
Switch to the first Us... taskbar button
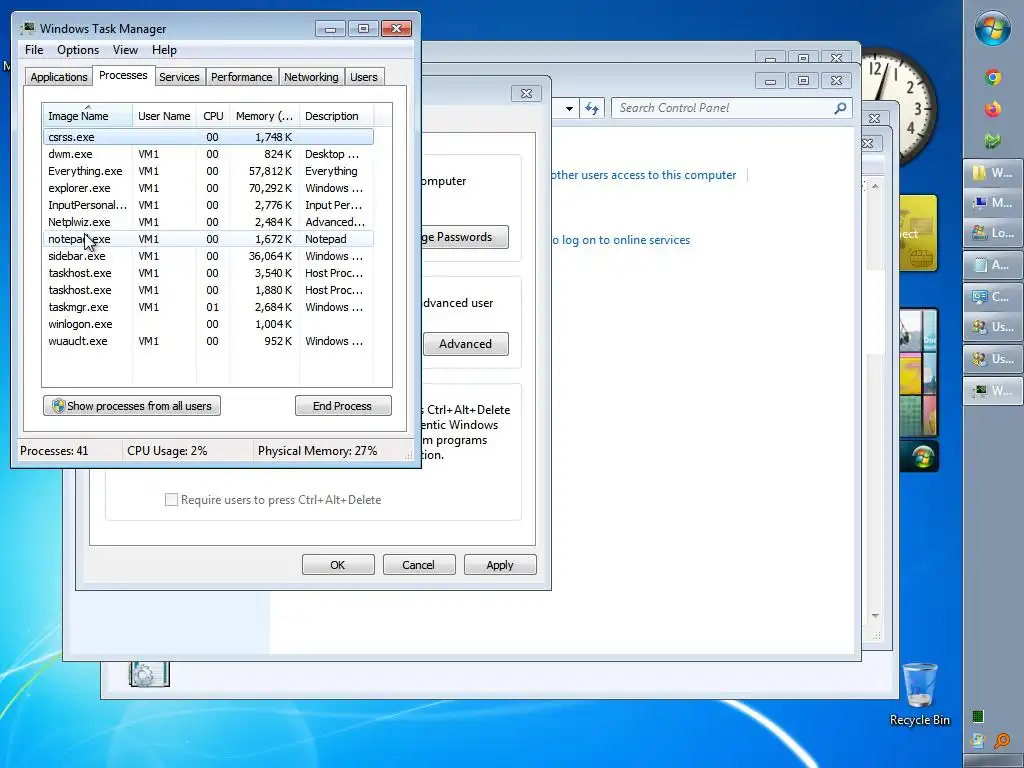coord(993,327)
